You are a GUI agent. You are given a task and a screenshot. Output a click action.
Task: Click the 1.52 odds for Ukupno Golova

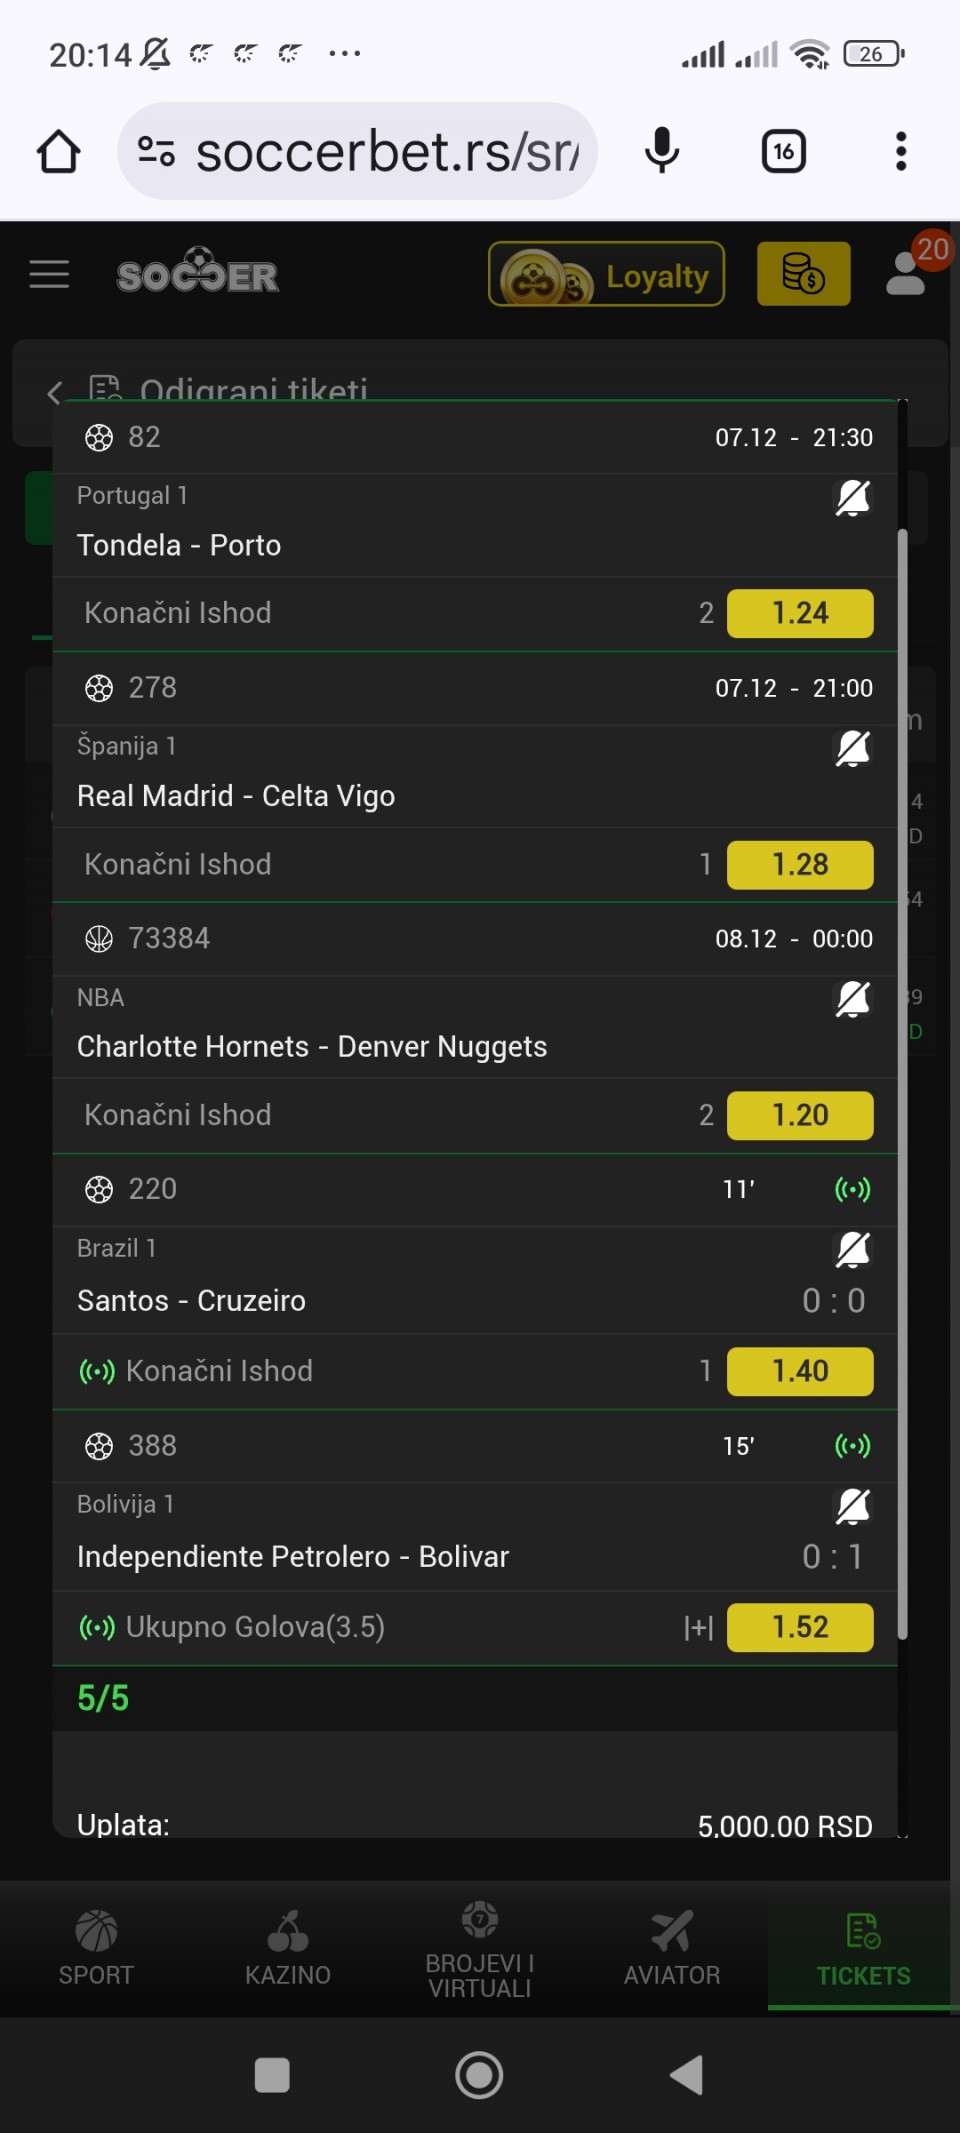pyautogui.click(x=800, y=1627)
